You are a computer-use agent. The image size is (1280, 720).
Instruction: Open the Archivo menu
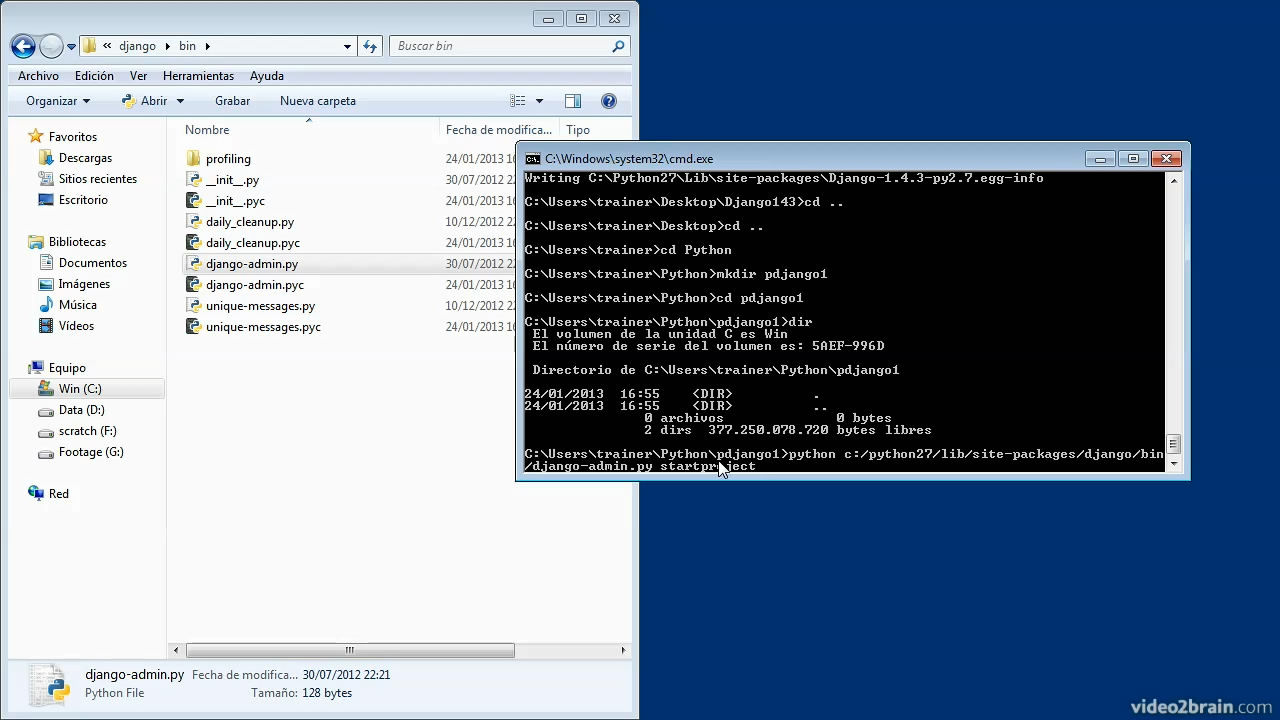[x=38, y=76]
